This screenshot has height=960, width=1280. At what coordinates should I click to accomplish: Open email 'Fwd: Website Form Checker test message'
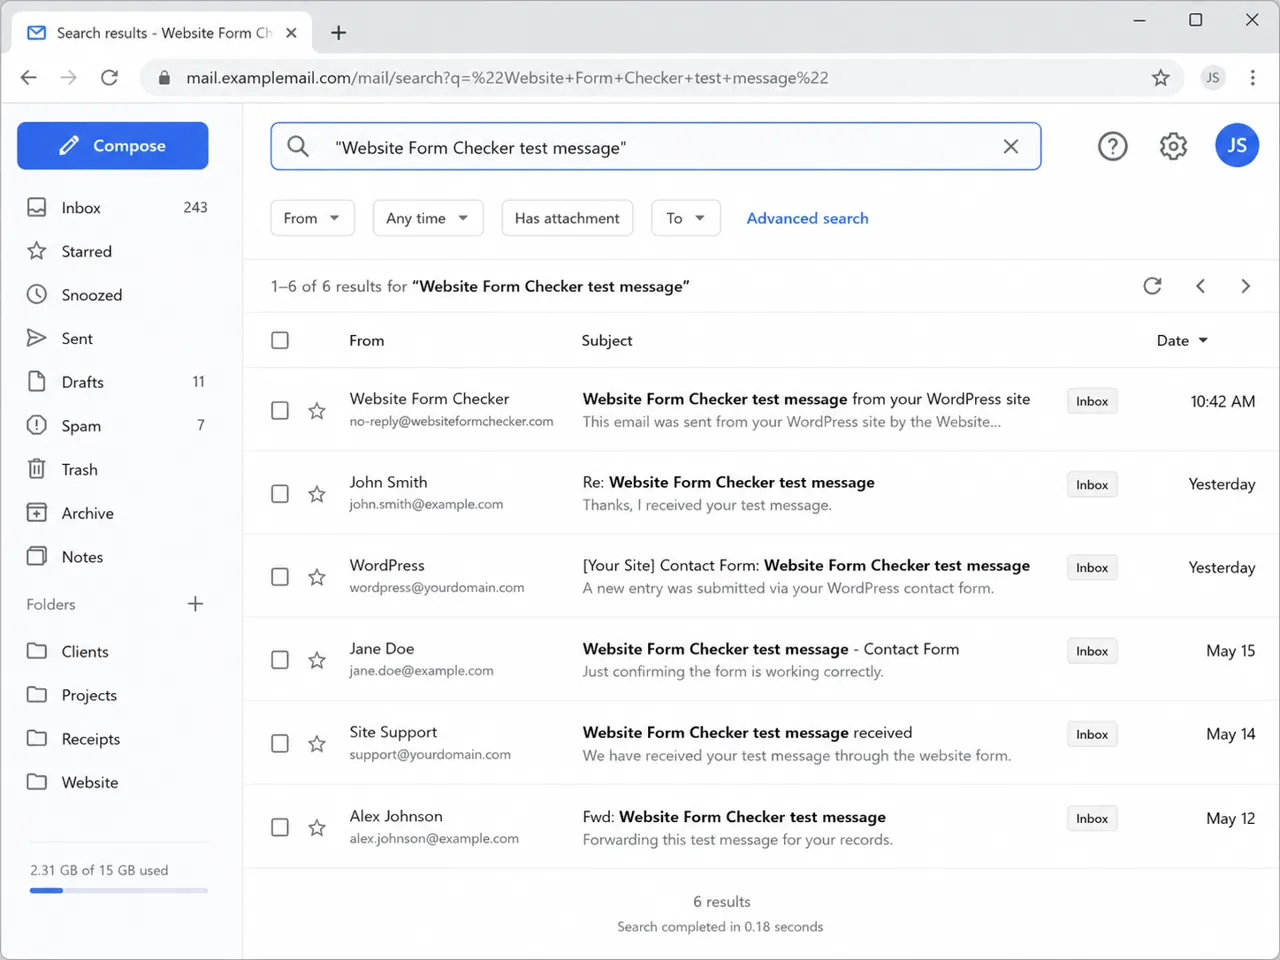click(734, 817)
